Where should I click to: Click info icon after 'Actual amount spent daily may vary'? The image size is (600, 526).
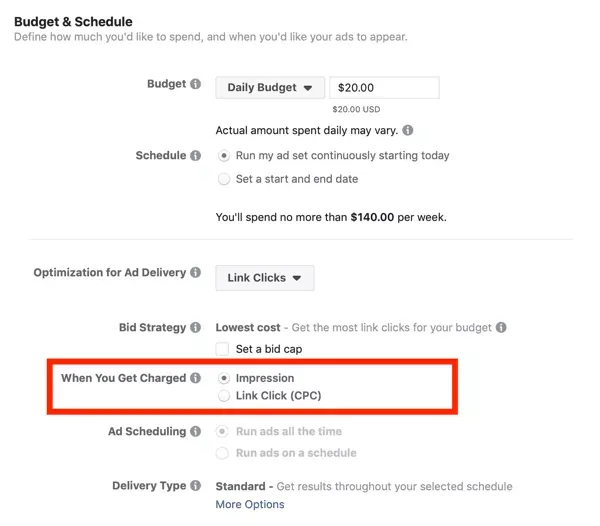(408, 131)
